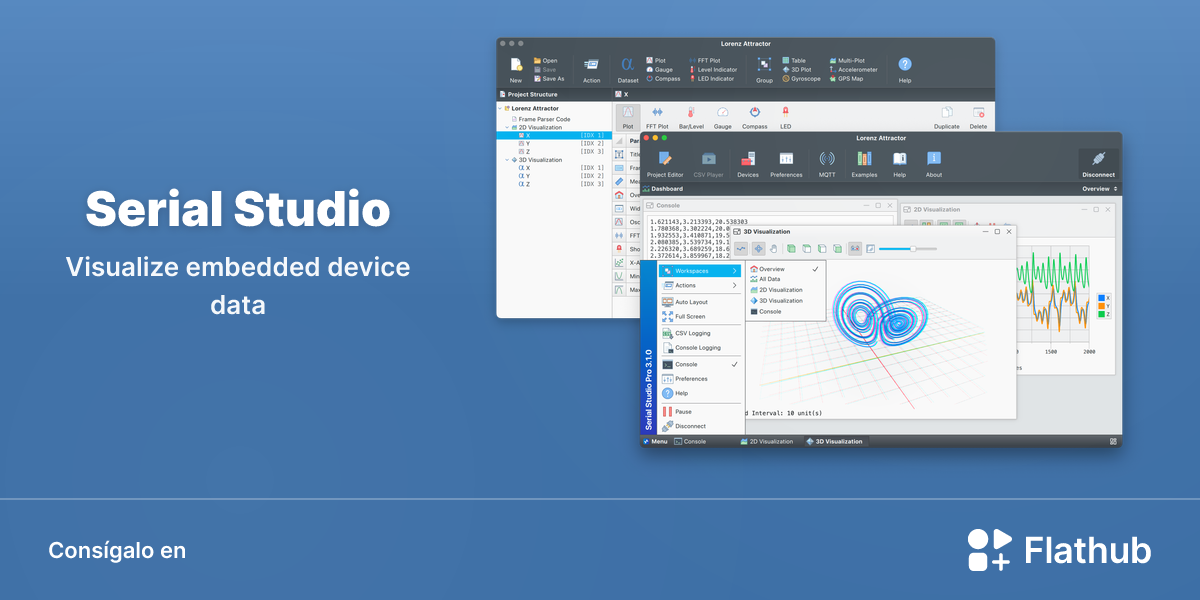Adjust the 3D Visualization toolbar slider

[x=908, y=248]
